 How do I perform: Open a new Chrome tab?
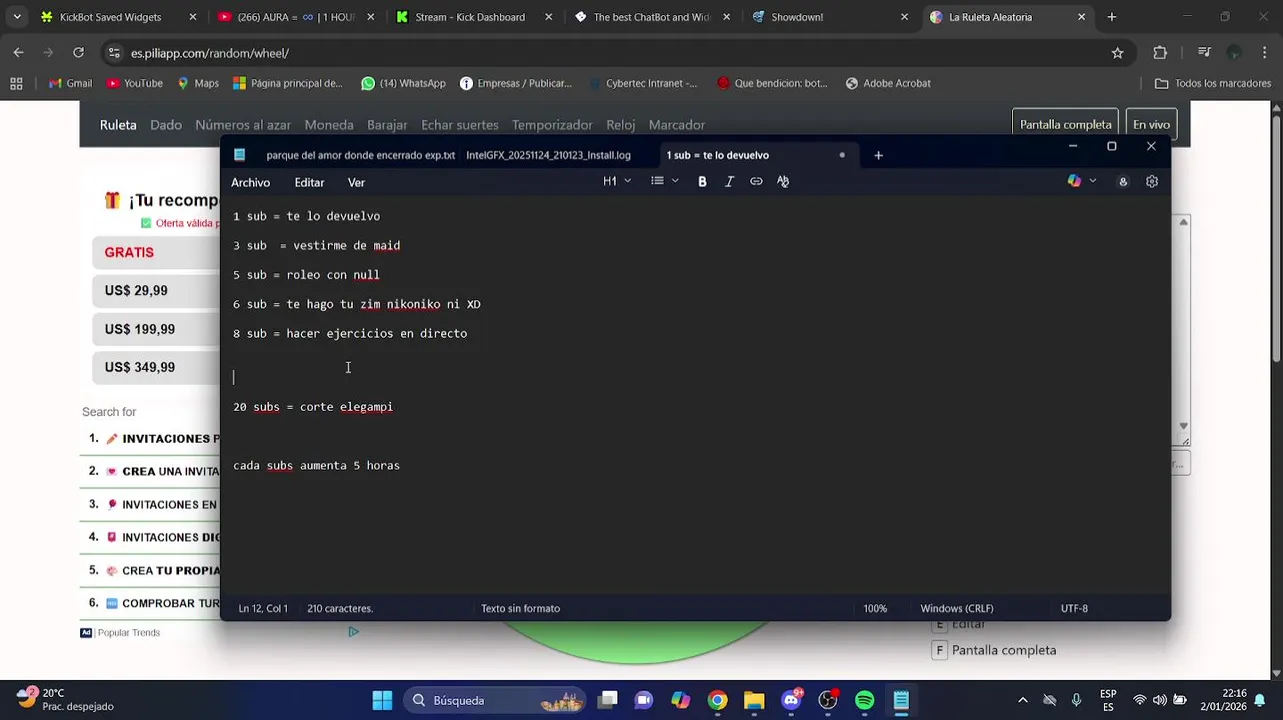pos(1111,17)
